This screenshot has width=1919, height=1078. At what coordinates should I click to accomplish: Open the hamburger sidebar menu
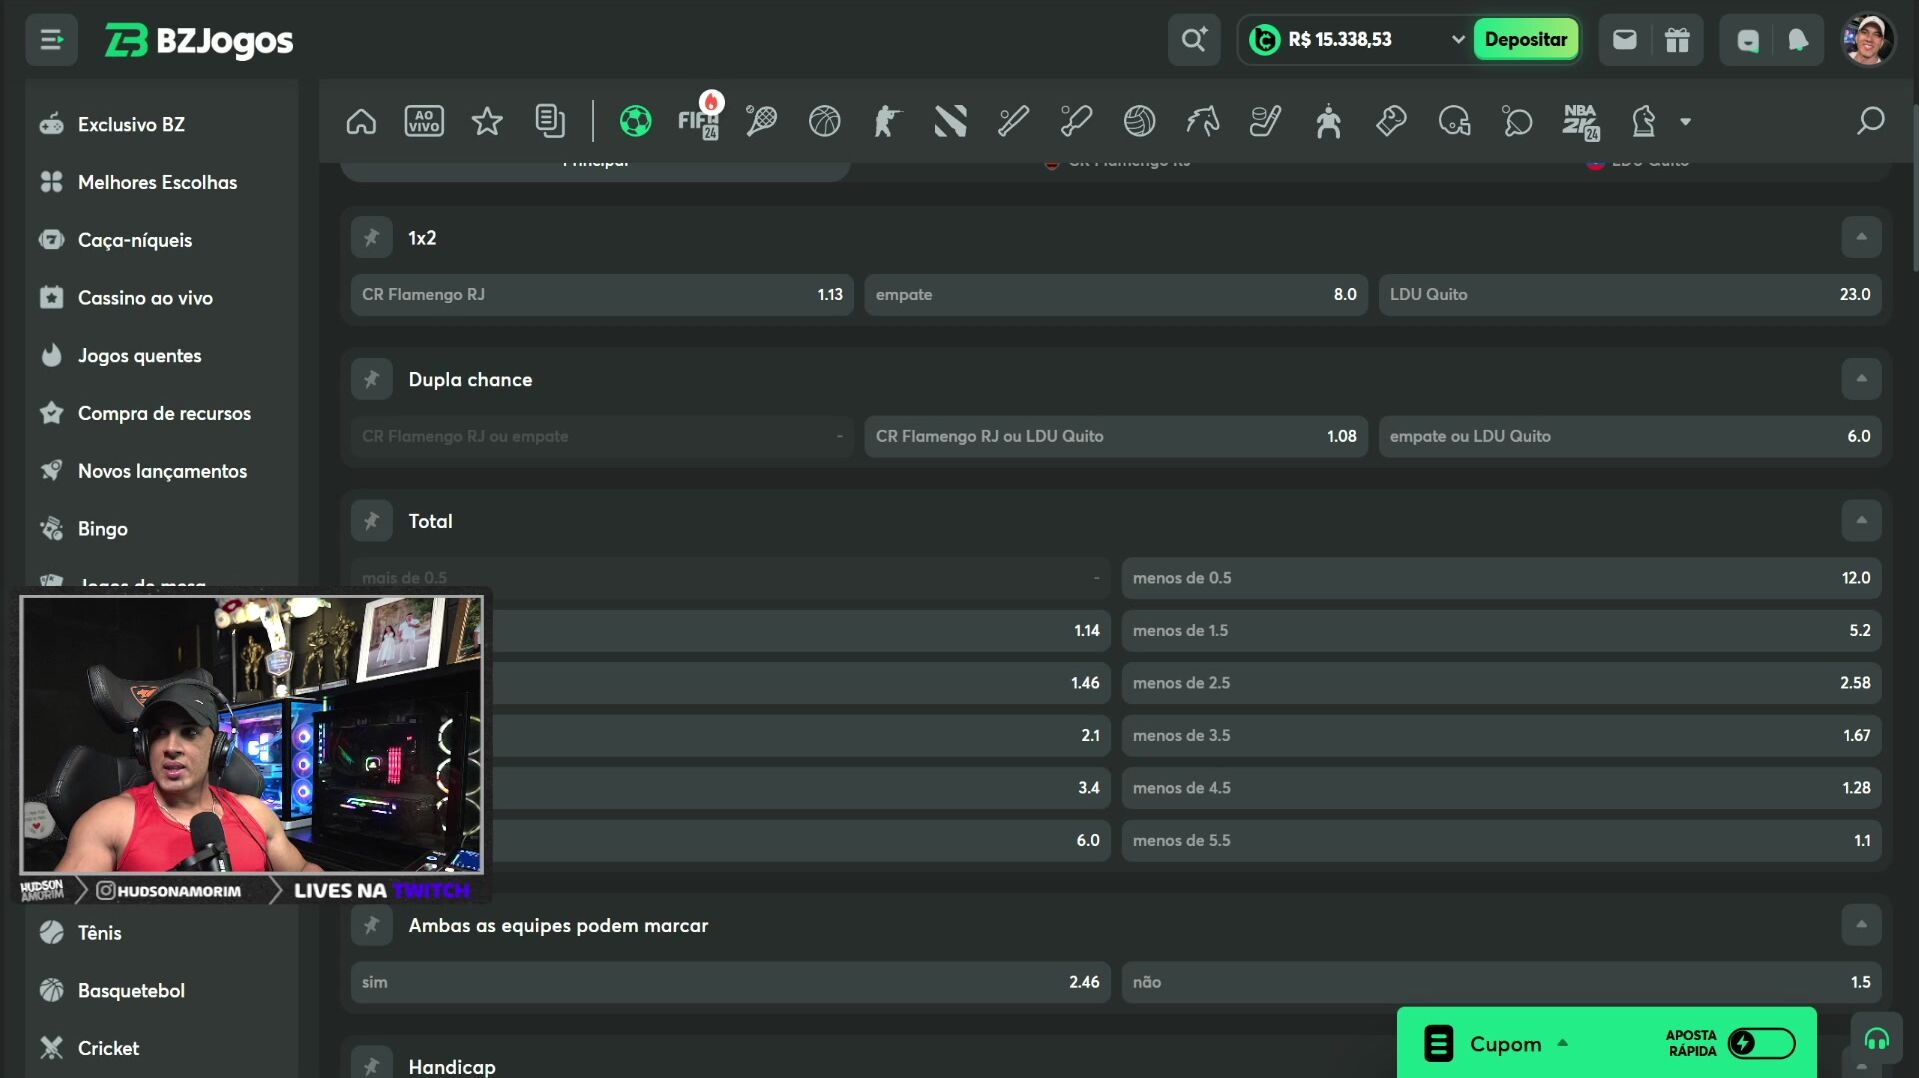51,40
